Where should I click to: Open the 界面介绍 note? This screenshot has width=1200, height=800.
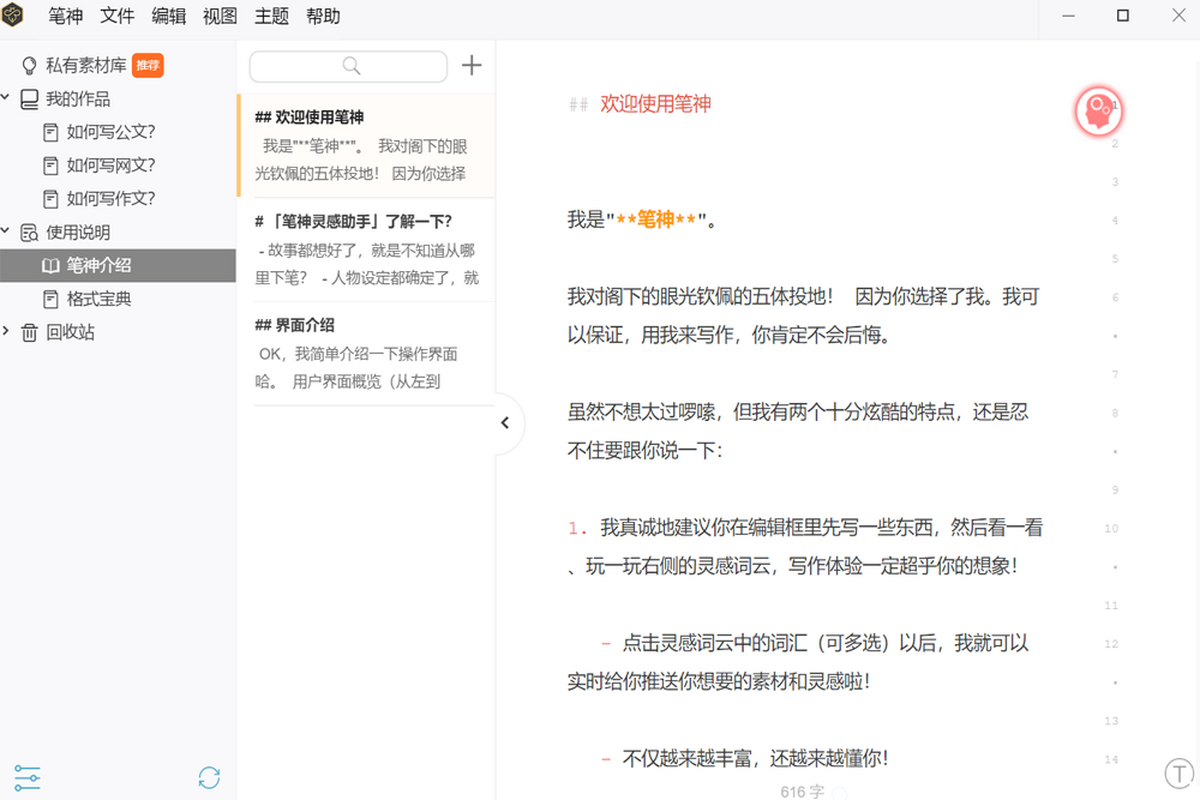[x=365, y=353]
